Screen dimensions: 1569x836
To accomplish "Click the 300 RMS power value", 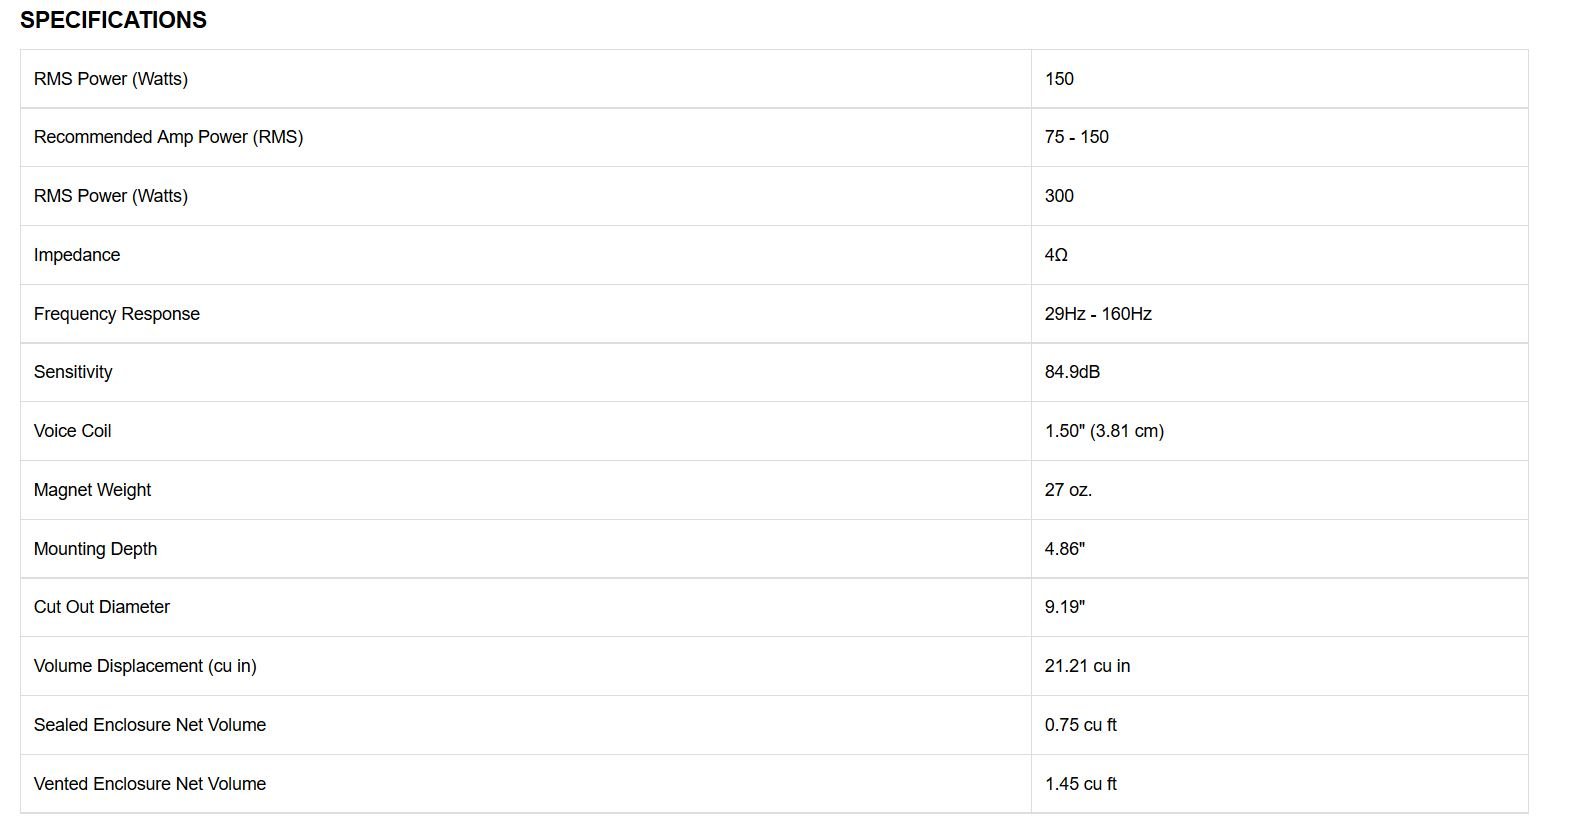I will click(x=1059, y=196).
